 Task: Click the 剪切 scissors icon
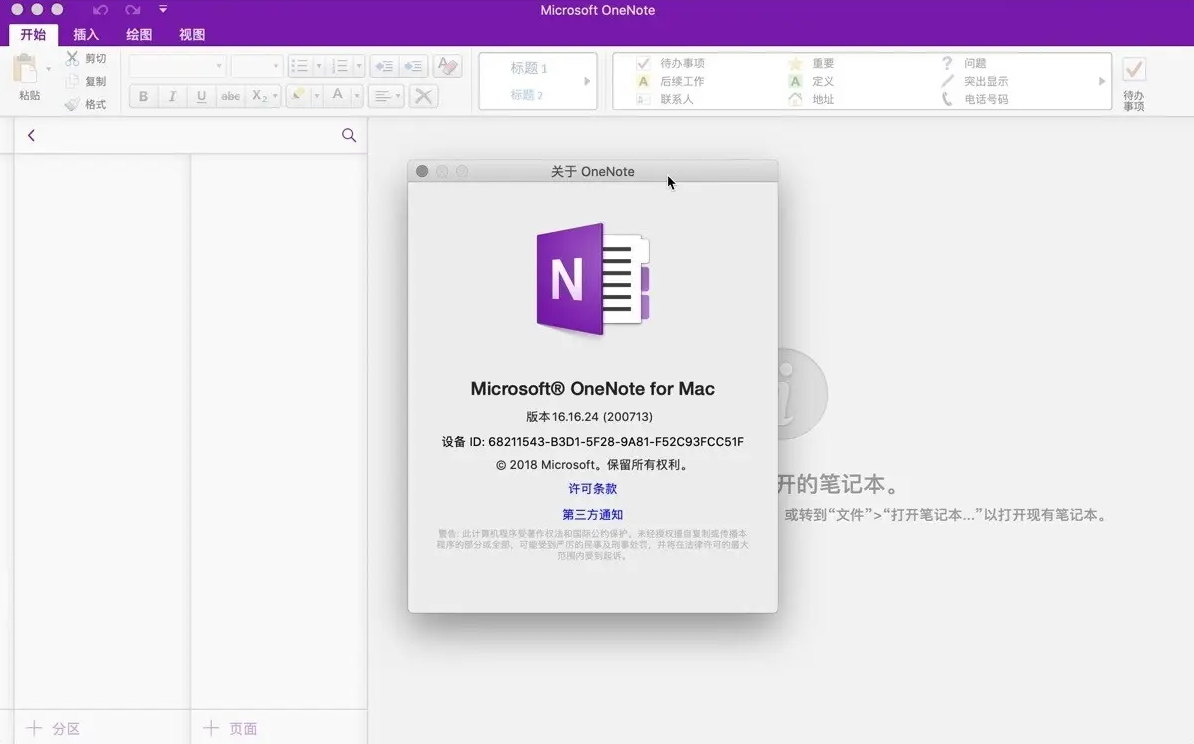point(72,58)
